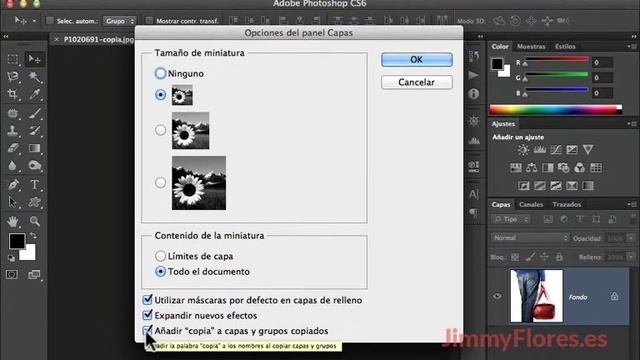Screen dimensions: 640x360
Task: Select the Eyedropper tool
Action: pyautogui.click(x=34, y=94)
